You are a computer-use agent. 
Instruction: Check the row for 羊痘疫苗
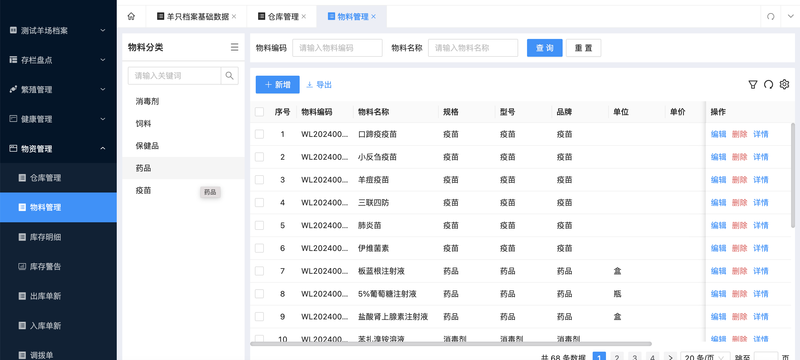pyautogui.click(x=259, y=179)
